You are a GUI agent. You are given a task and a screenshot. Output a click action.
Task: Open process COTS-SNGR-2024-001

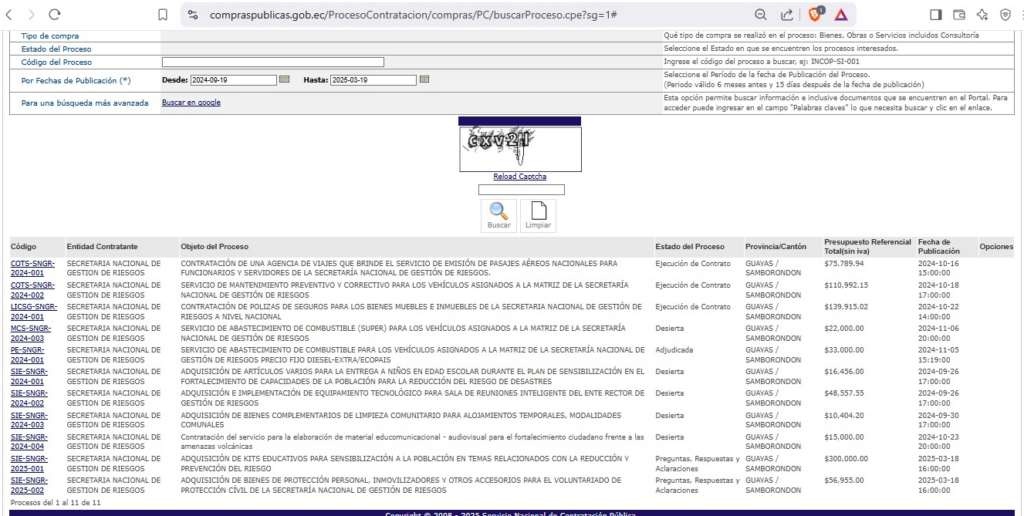33,268
